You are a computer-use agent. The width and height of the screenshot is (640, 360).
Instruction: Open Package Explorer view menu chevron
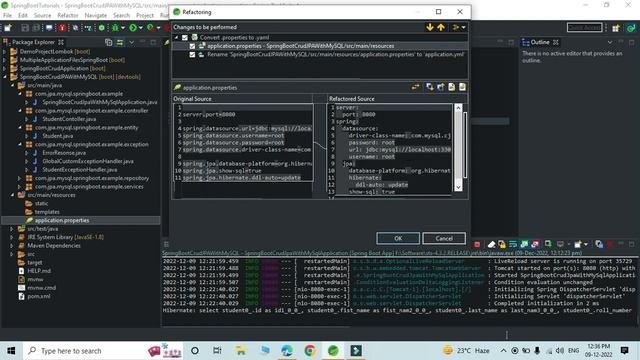pyautogui.click(x=131, y=42)
